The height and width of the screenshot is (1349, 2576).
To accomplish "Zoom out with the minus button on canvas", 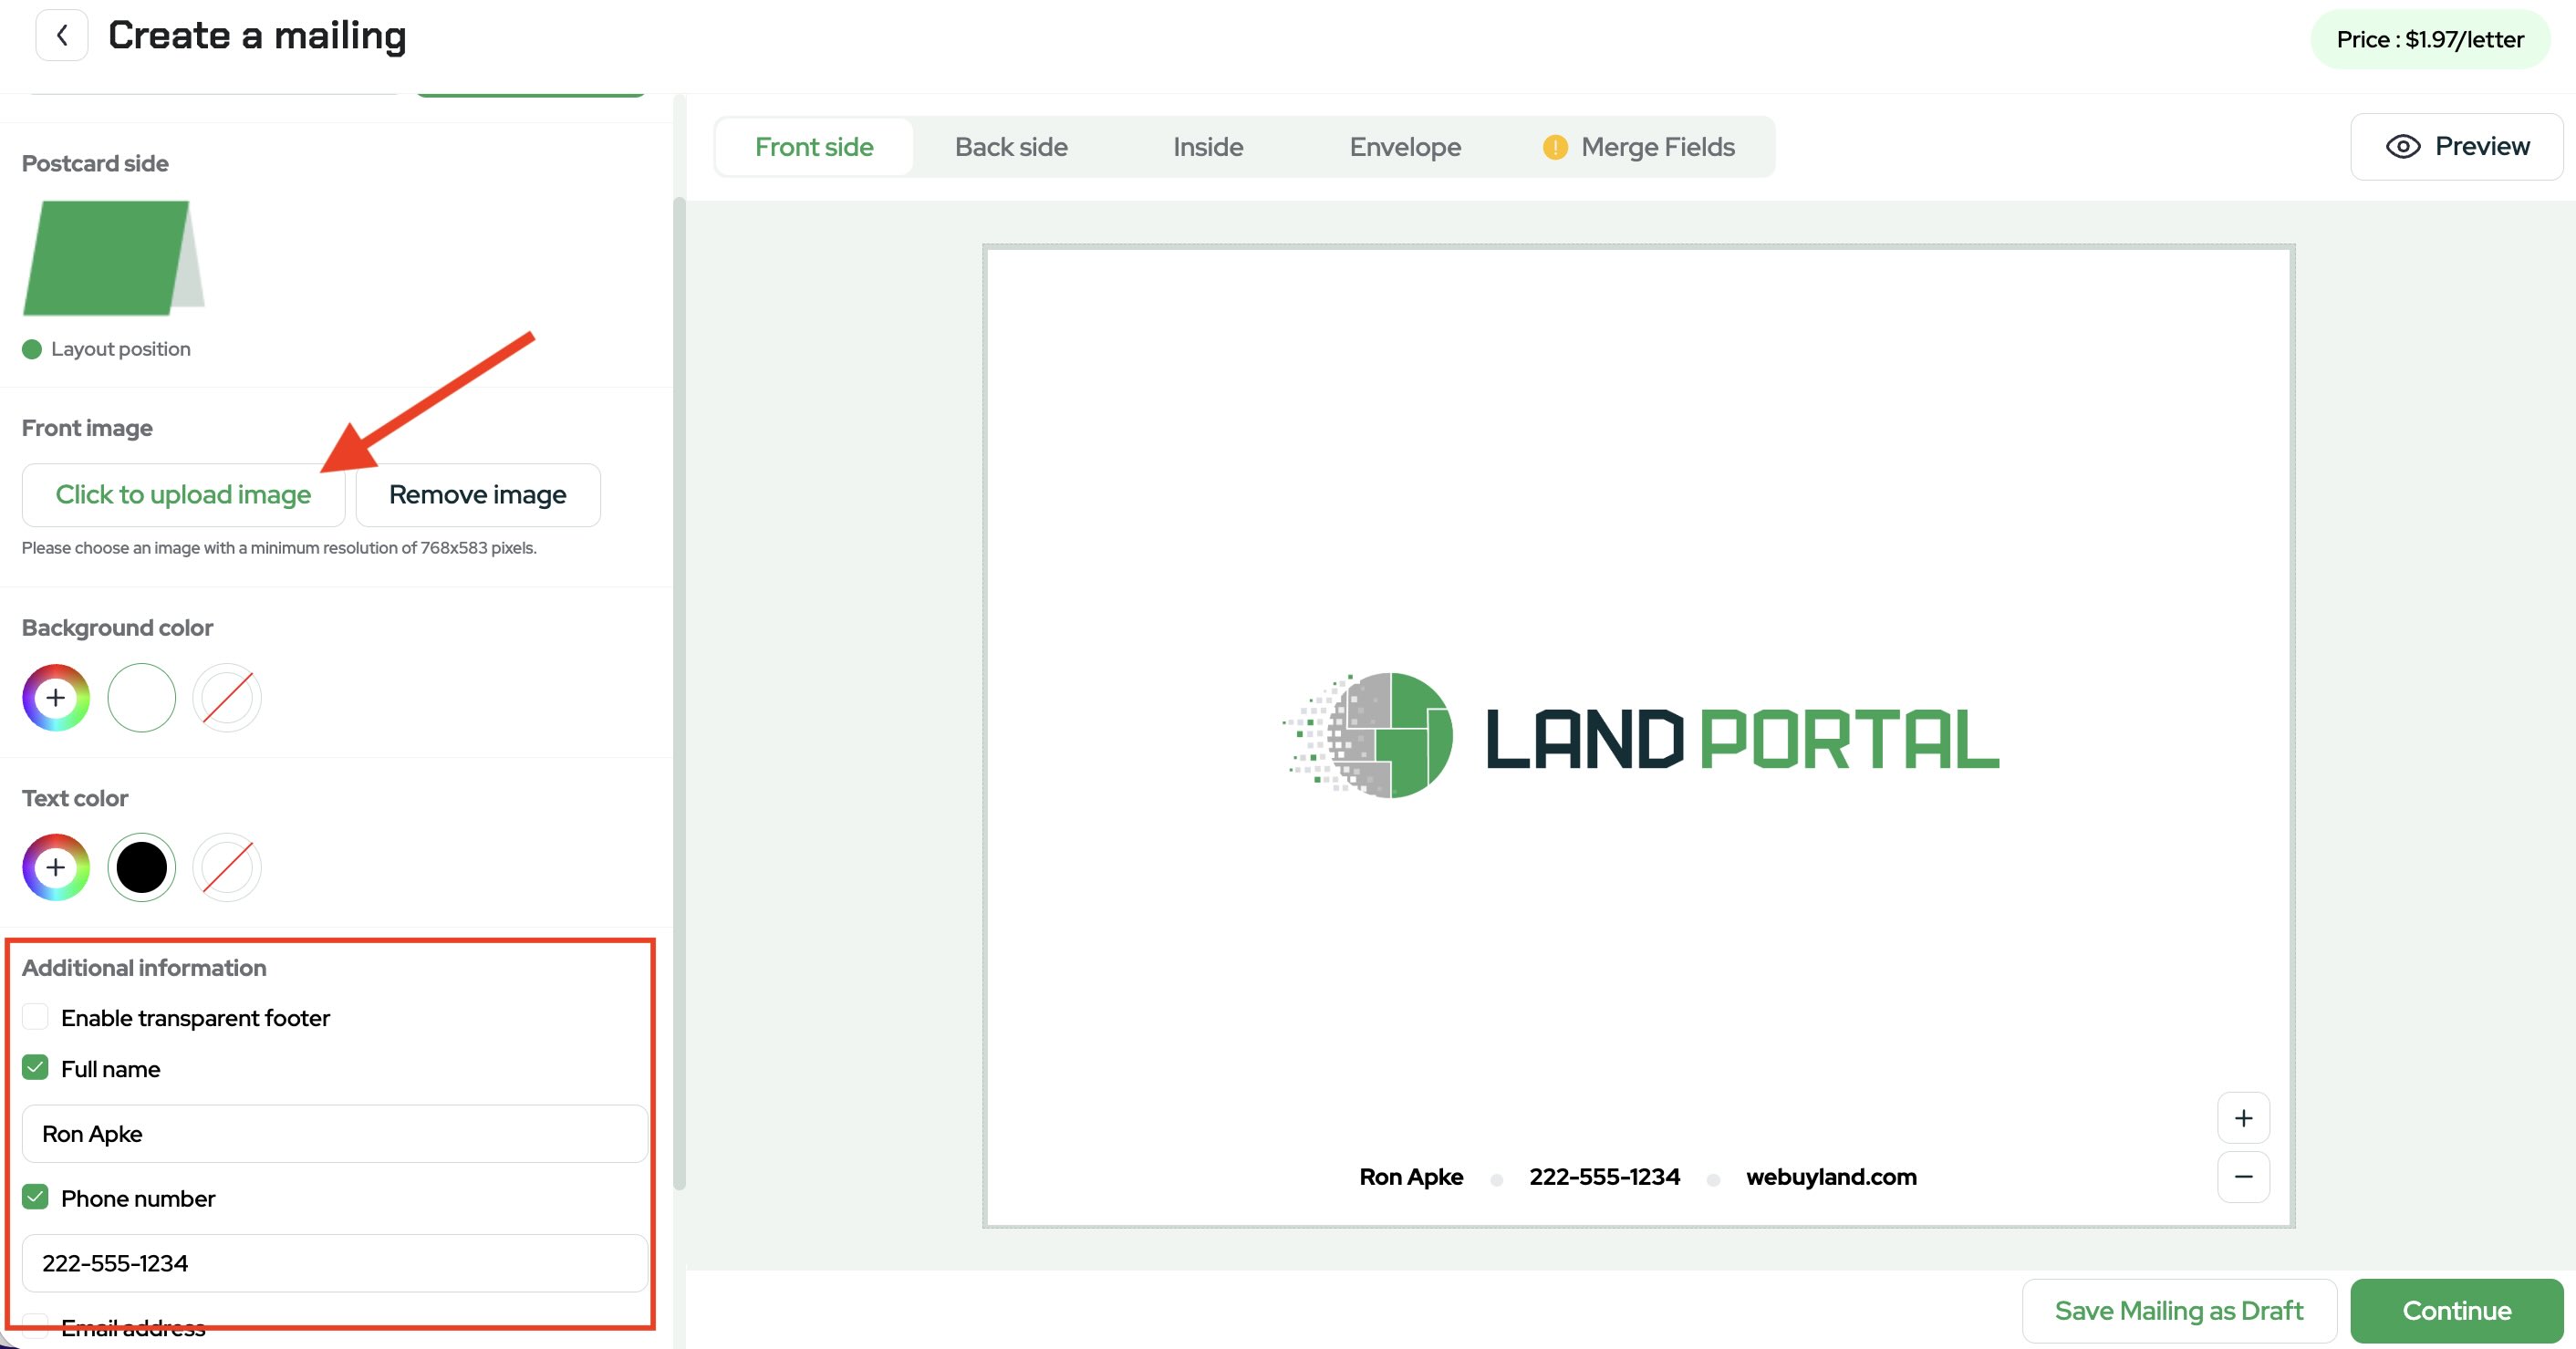I will point(2243,1176).
